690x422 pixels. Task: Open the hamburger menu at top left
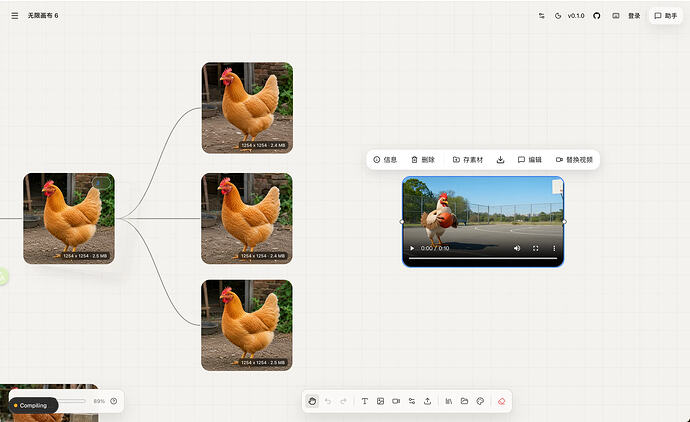click(15, 16)
